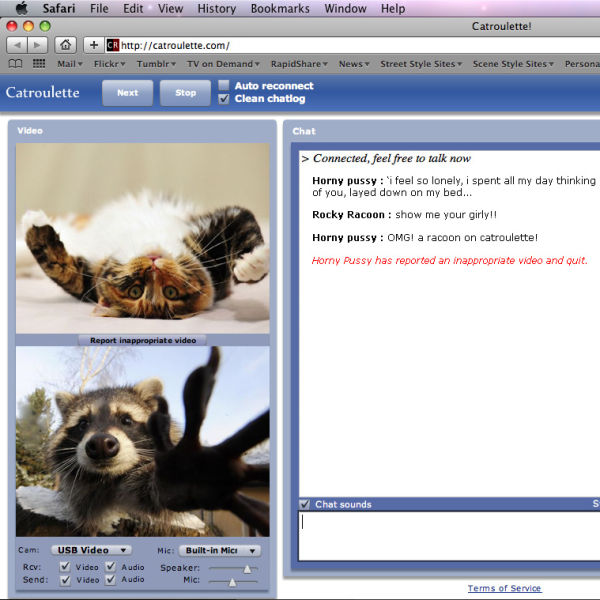600x600 pixels.
Task: Click the chat message input field
Action: click(450, 535)
